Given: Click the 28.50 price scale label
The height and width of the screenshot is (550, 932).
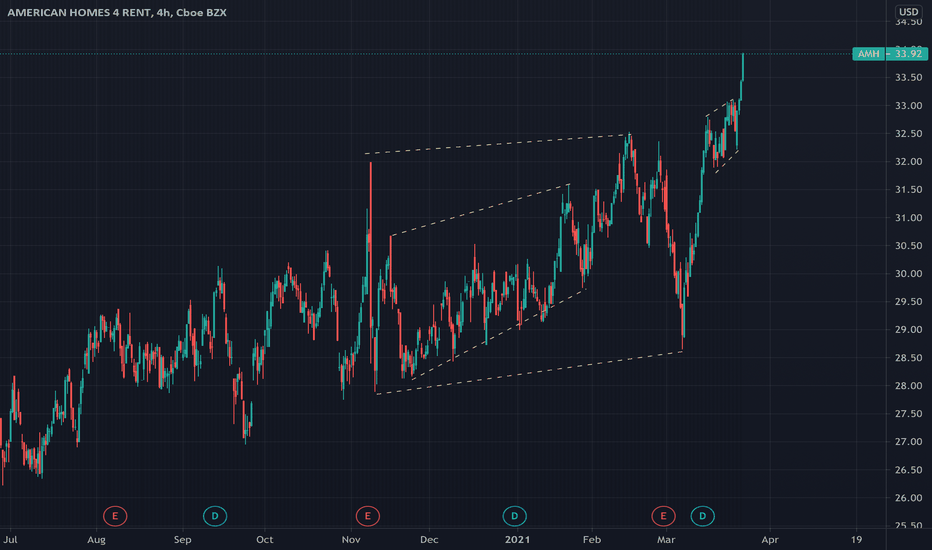Looking at the screenshot, I should coord(909,357).
